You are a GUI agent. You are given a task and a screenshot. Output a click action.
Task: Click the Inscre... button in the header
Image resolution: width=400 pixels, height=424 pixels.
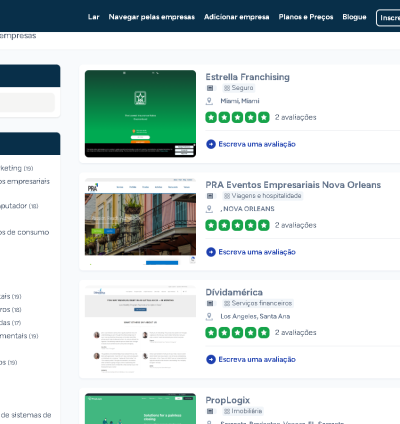point(388,18)
